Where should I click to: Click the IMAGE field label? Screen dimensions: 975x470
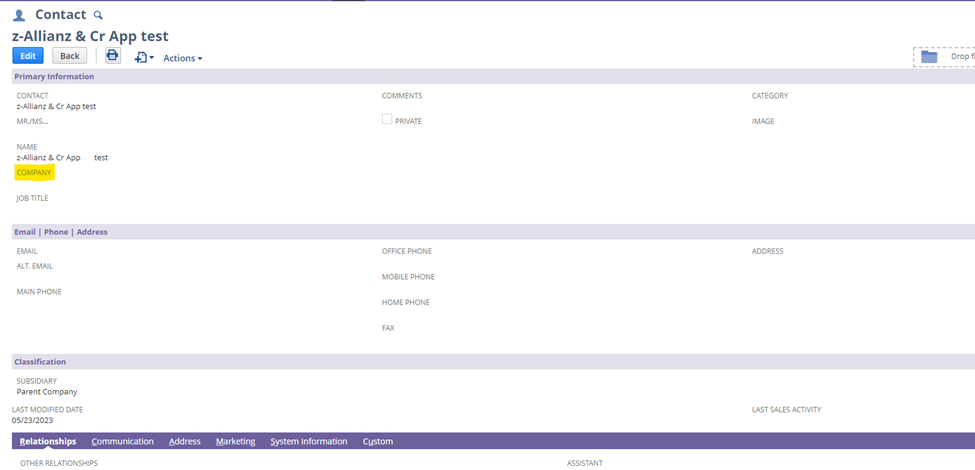coord(763,121)
